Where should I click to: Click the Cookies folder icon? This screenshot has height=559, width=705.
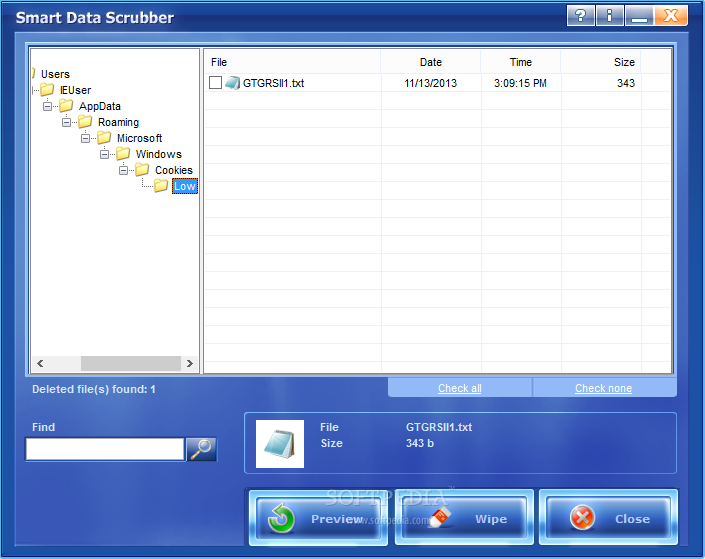pyautogui.click(x=142, y=170)
